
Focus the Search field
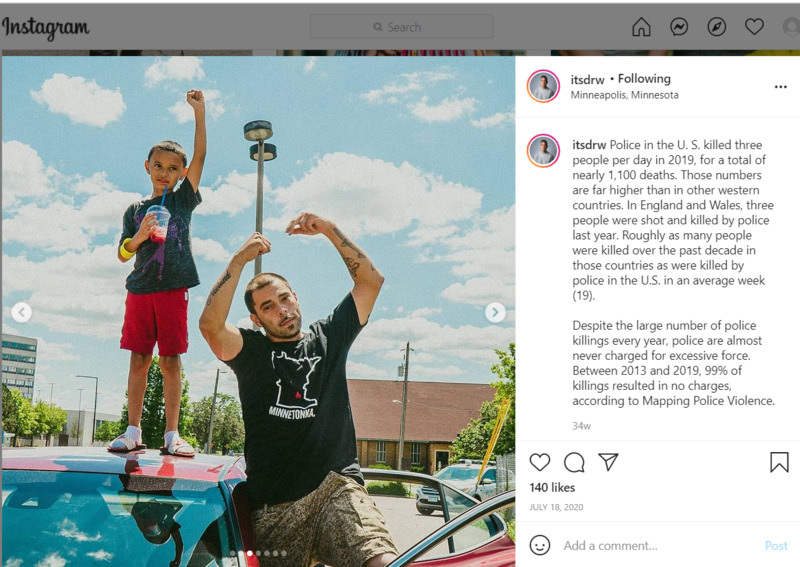402,27
